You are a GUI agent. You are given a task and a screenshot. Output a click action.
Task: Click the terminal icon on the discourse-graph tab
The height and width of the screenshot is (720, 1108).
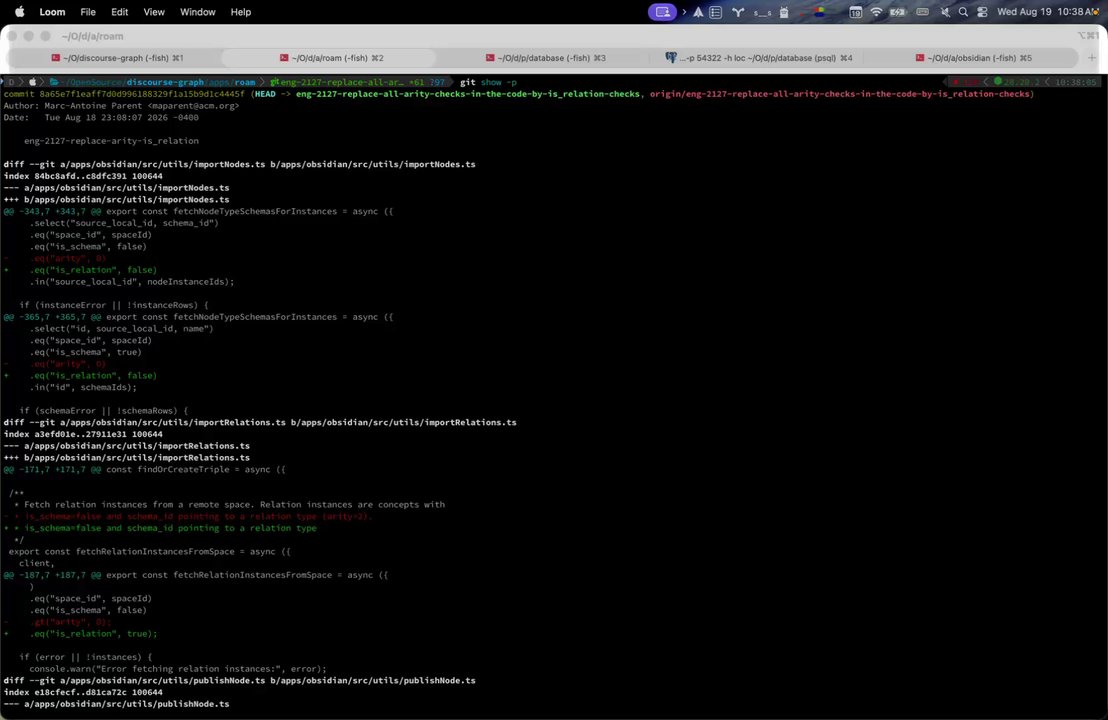click(x=56, y=58)
